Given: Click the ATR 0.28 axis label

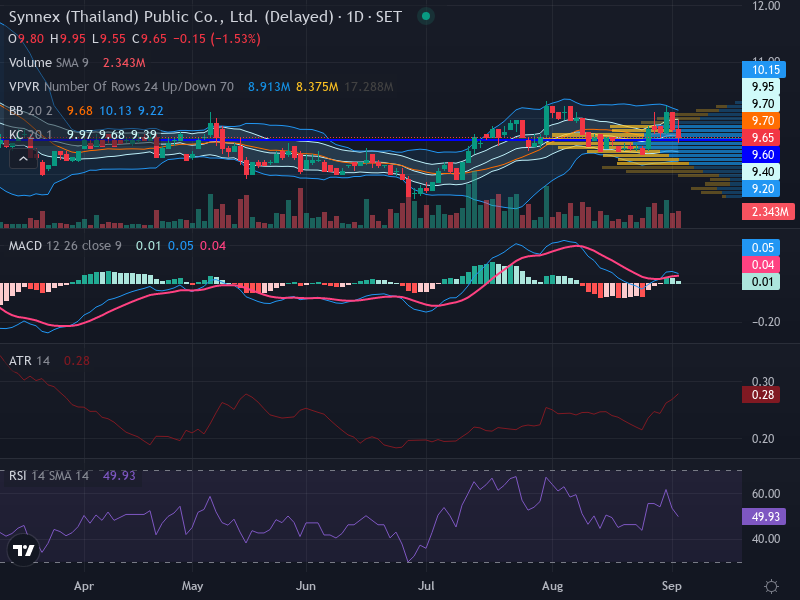Looking at the screenshot, I should 761,395.
